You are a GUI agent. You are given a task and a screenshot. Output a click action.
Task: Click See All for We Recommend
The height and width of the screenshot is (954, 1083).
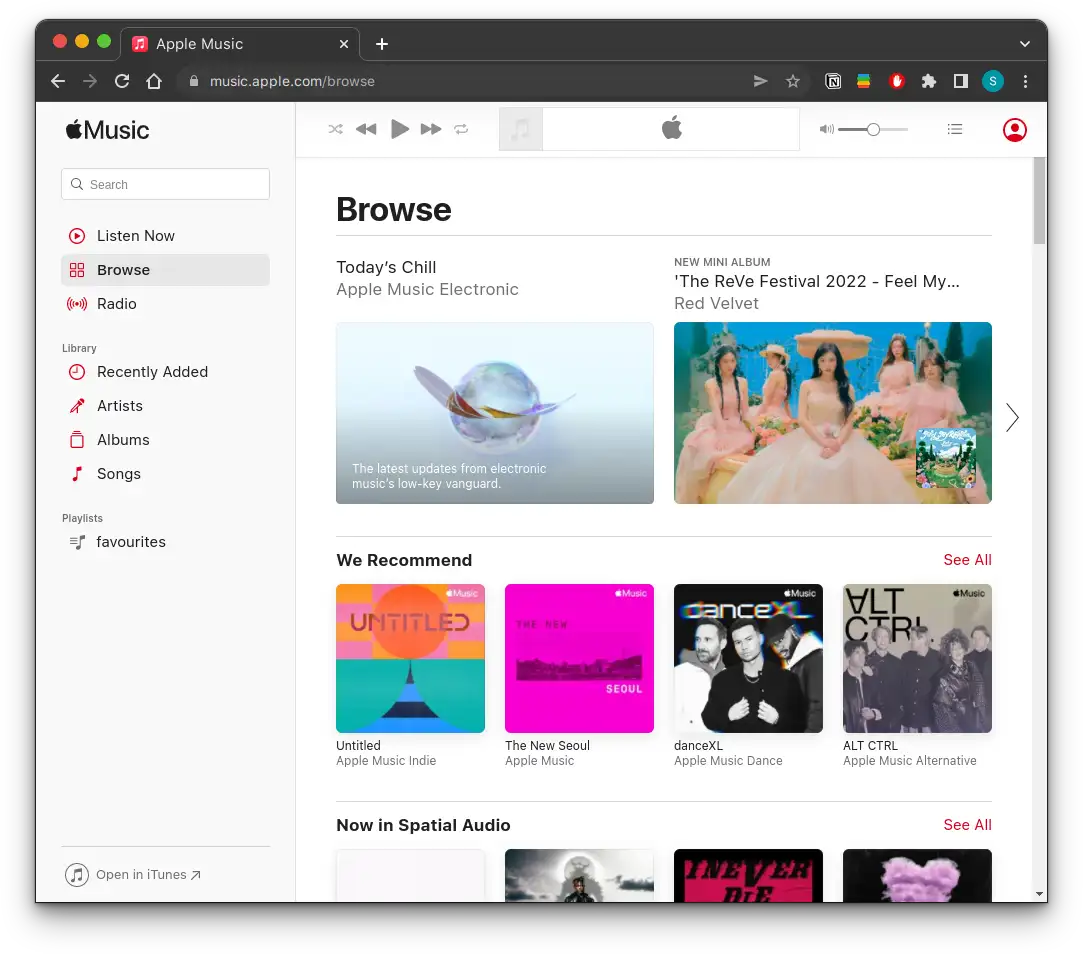coord(967,560)
